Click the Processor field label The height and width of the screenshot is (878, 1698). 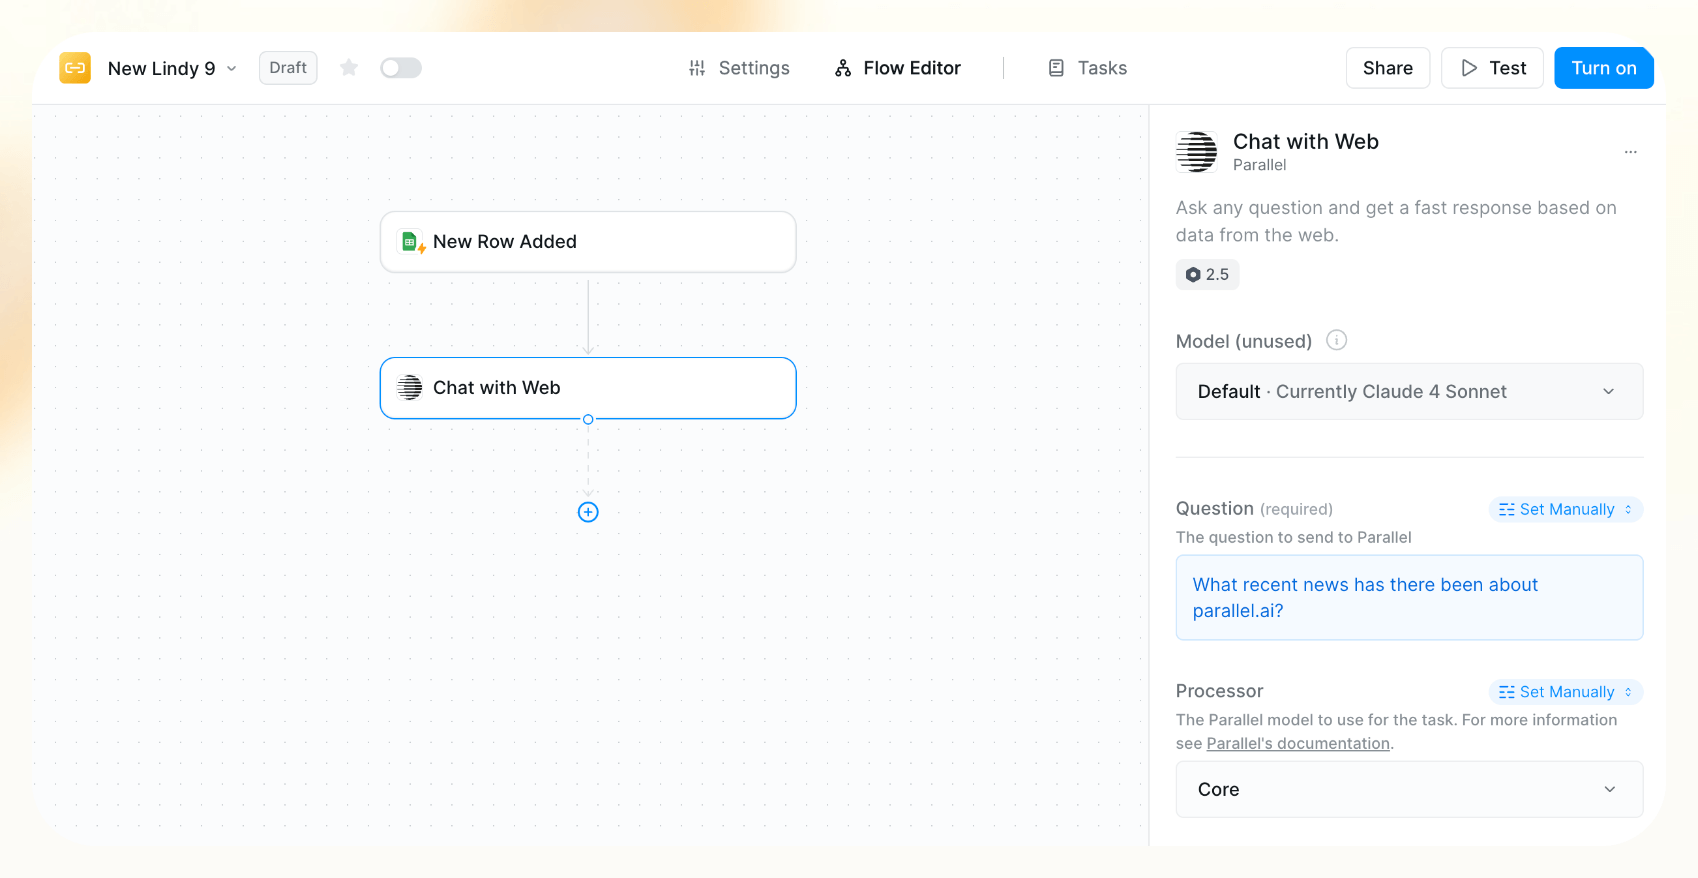coord(1219,691)
